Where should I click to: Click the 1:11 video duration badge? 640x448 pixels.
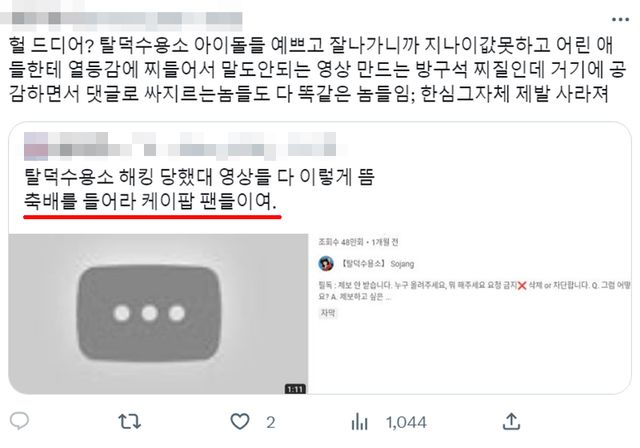(295, 389)
